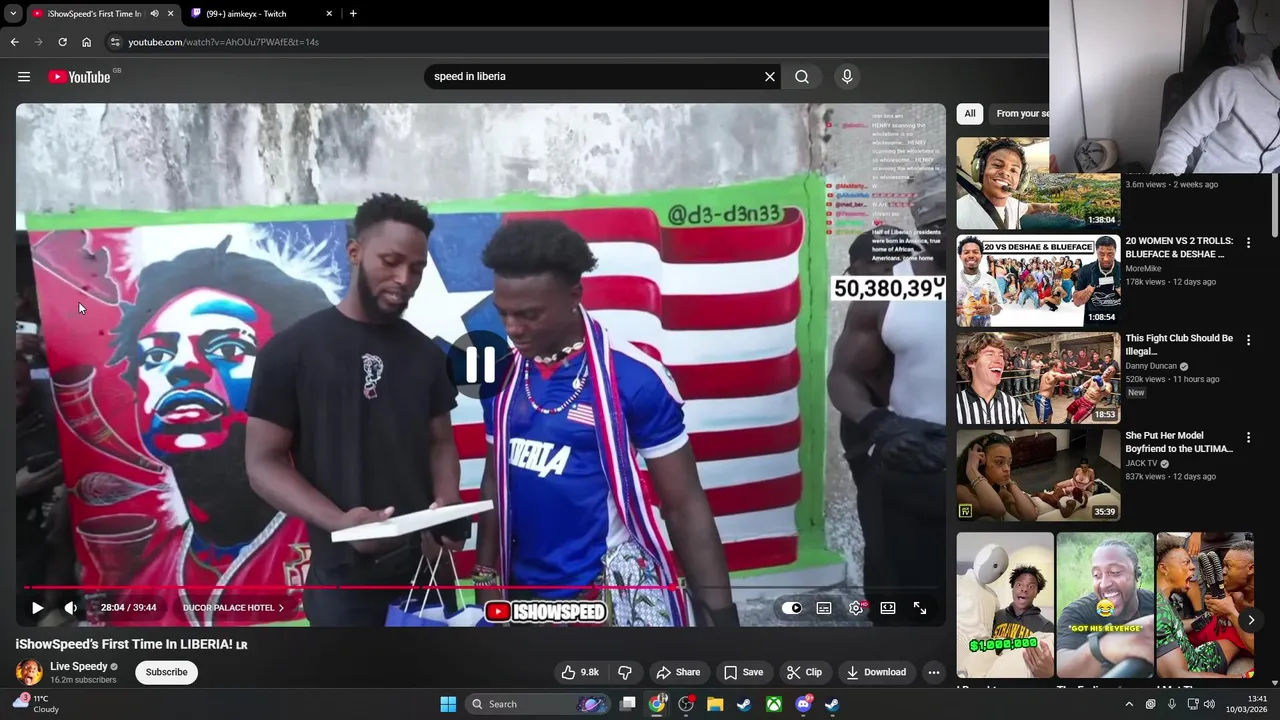Screen dimensions: 1280x720
Task: Open the weather widget 11°C Cloudy
Action: pyautogui.click(x=36, y=704)
